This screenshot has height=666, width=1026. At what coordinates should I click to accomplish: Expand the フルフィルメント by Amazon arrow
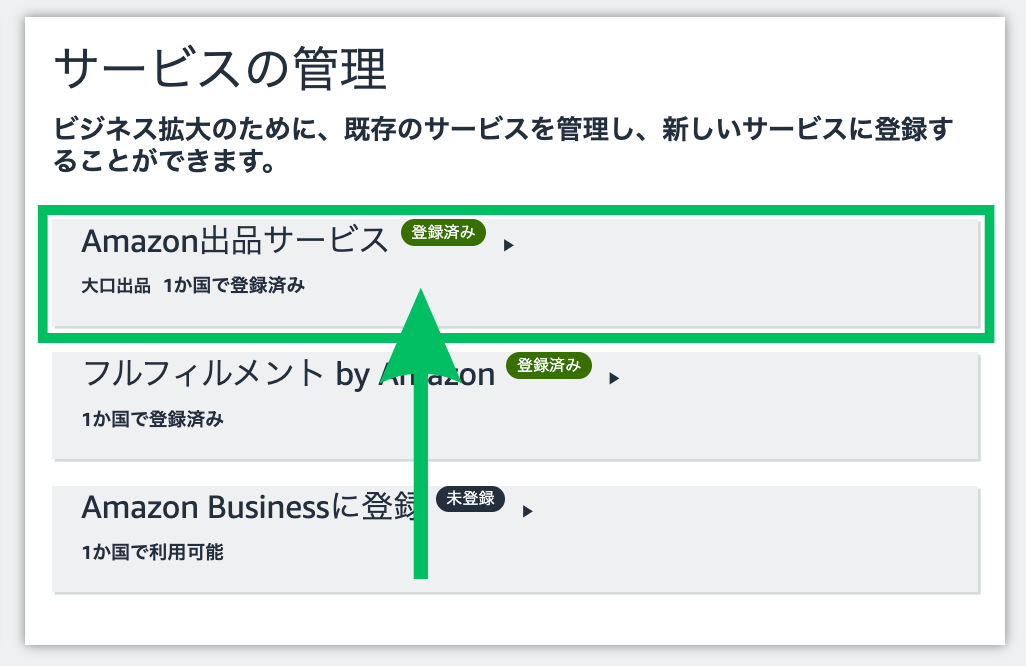point(614,378)
